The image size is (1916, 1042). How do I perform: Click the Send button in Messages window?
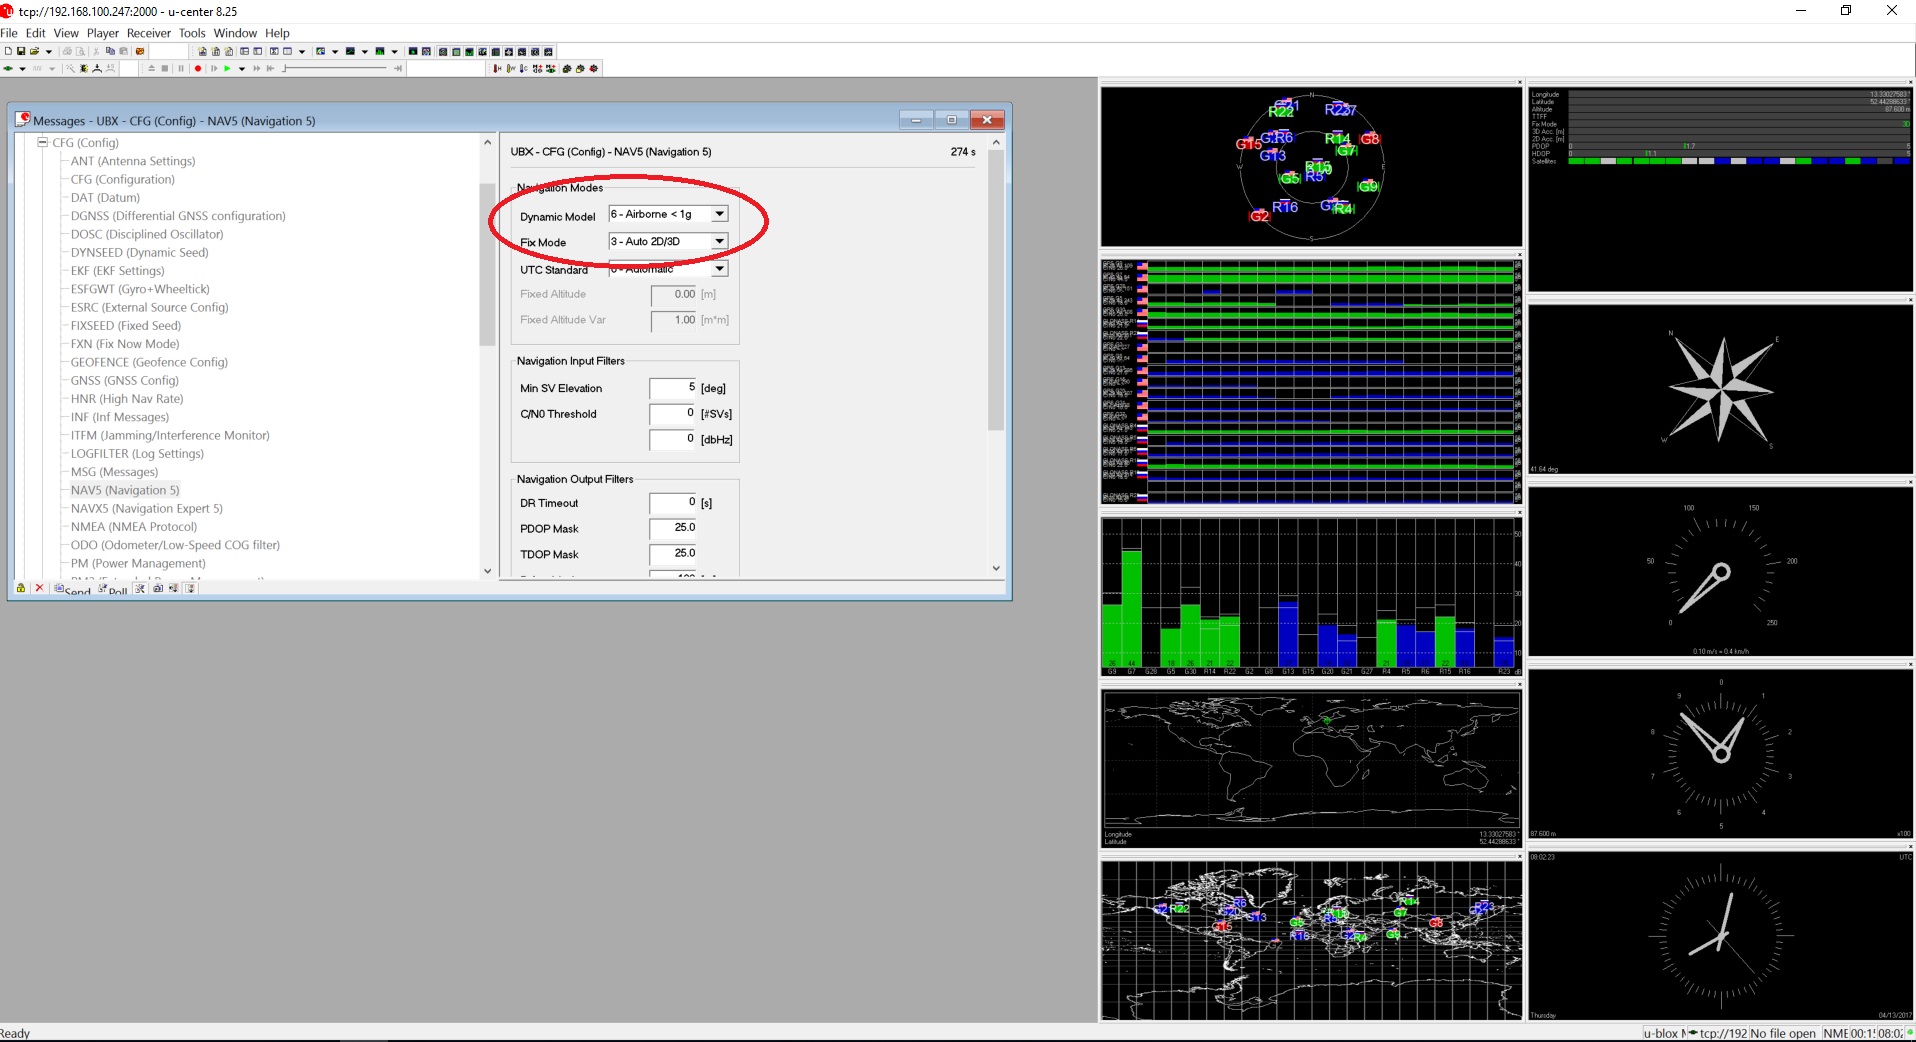click(x=72, y=589)
